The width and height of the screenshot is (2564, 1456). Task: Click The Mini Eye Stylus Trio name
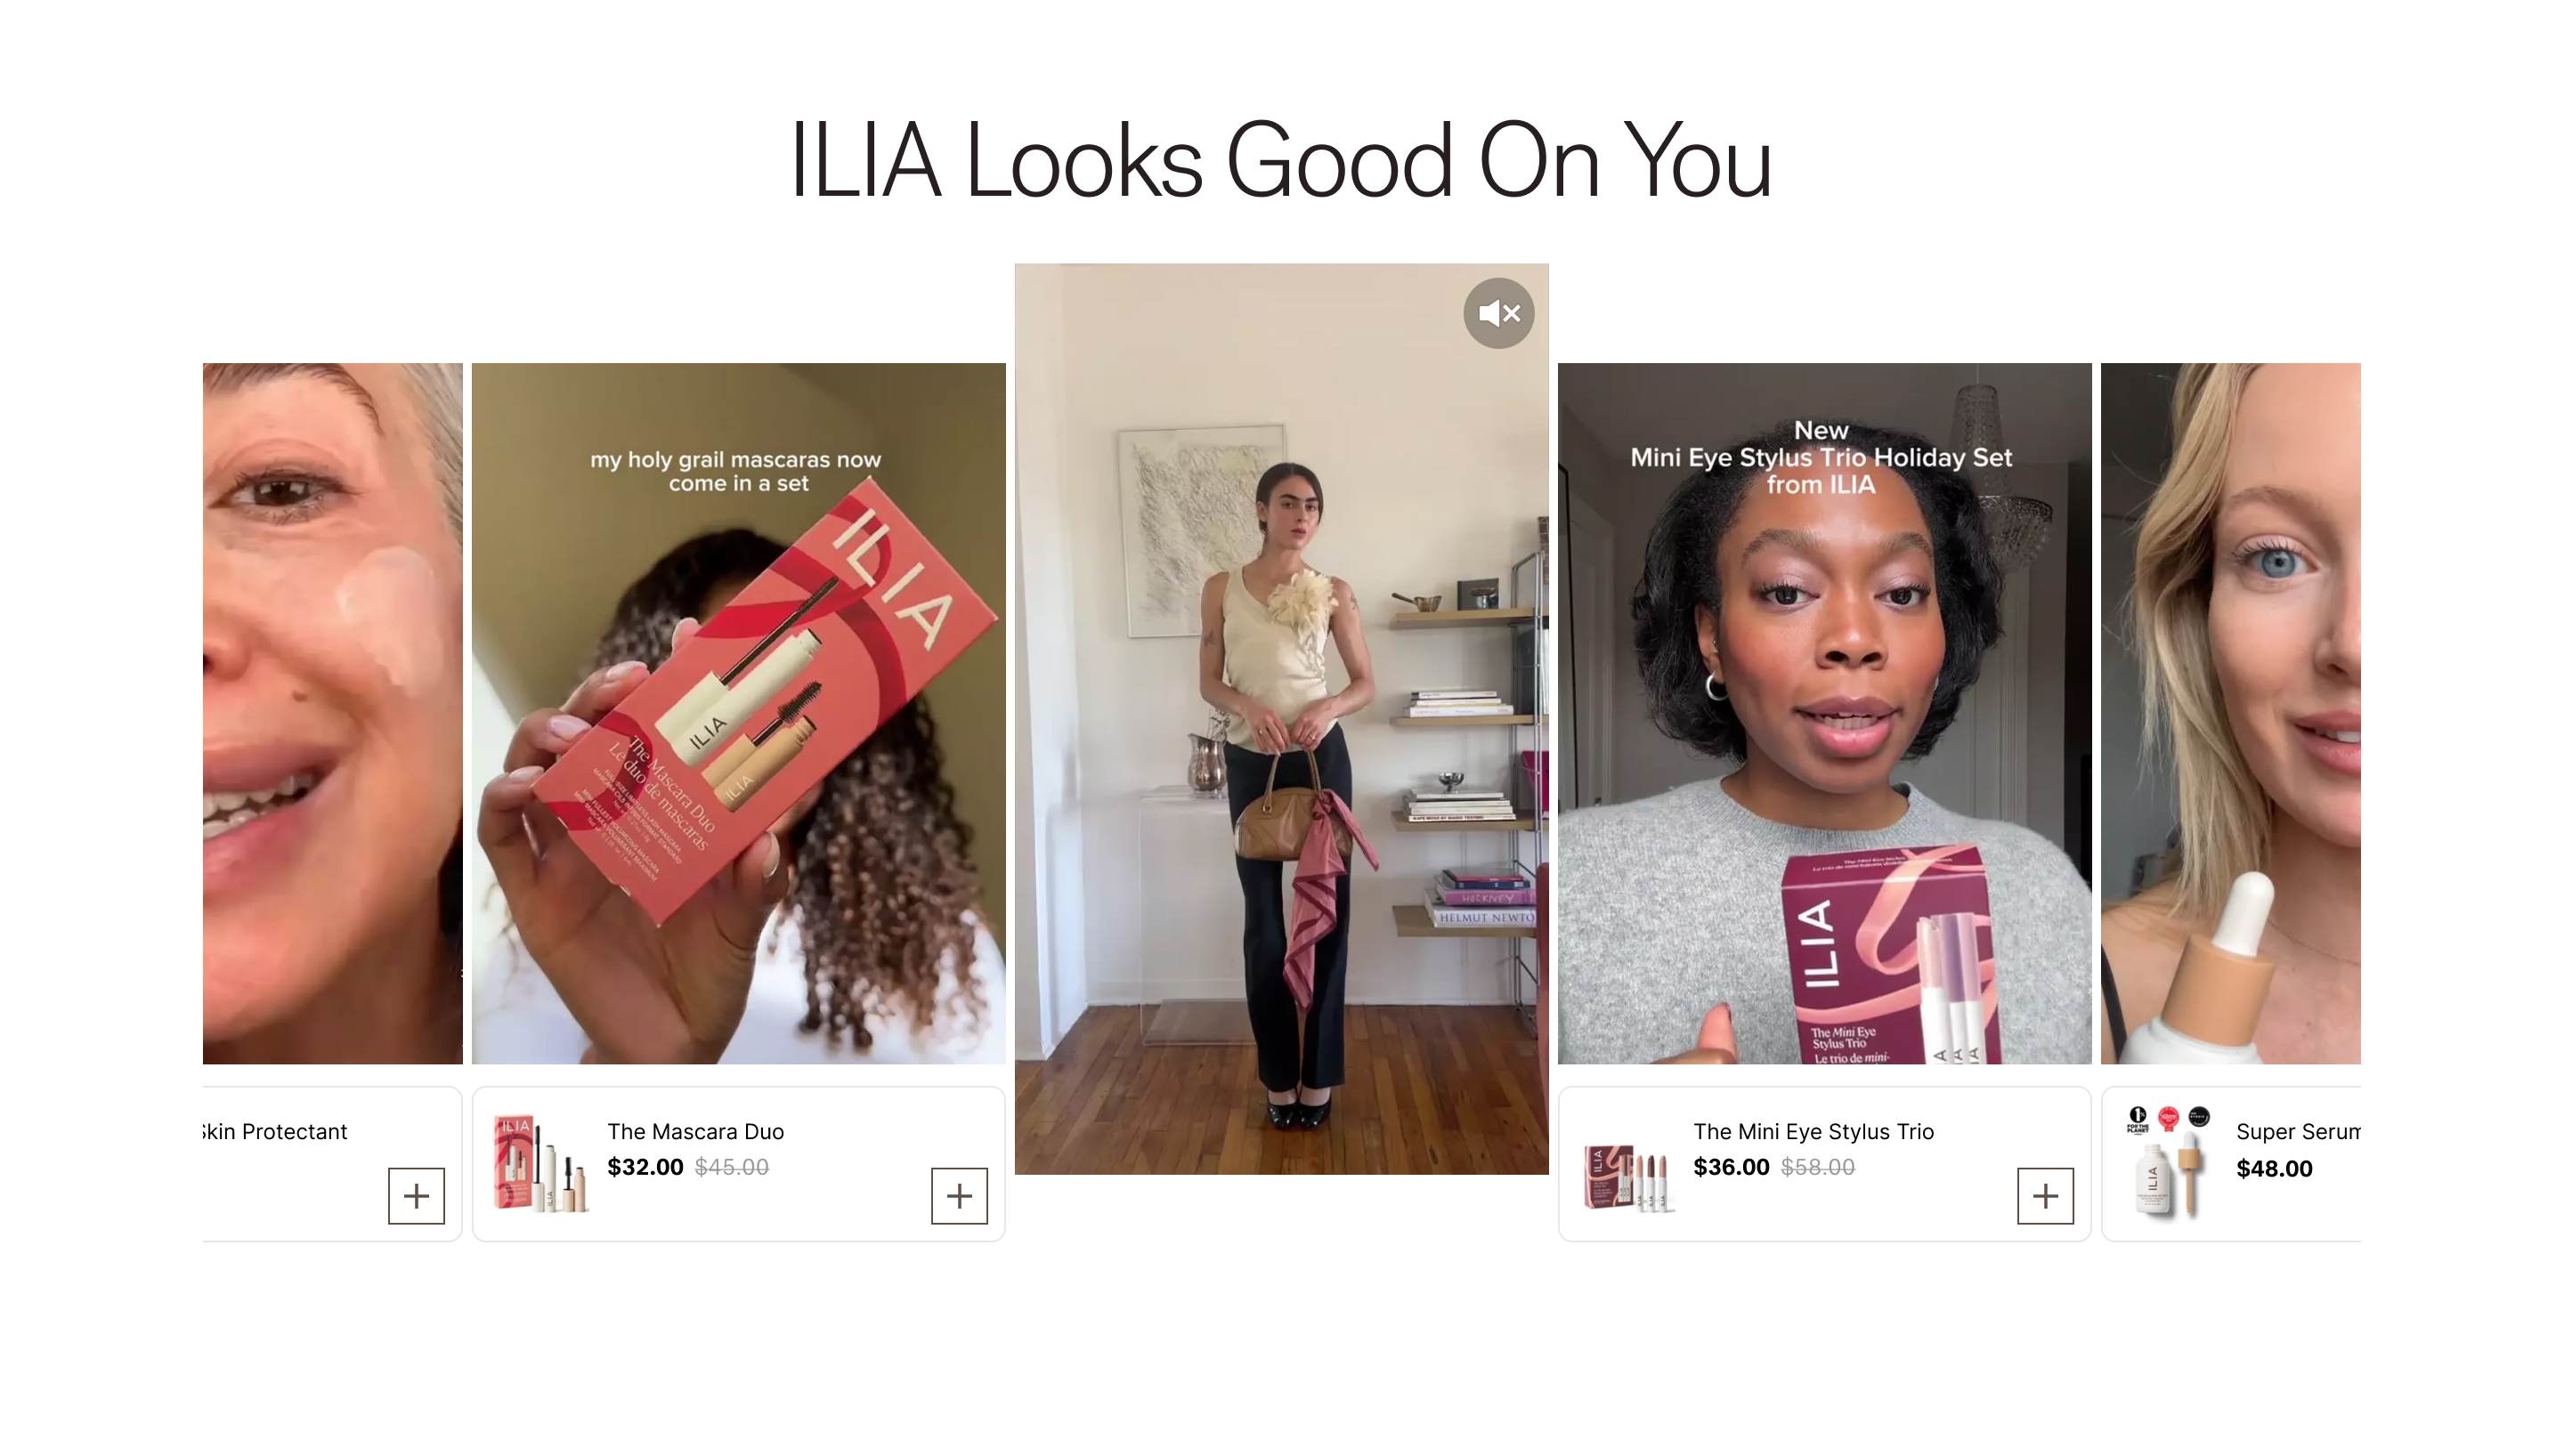point(1813,1131)
